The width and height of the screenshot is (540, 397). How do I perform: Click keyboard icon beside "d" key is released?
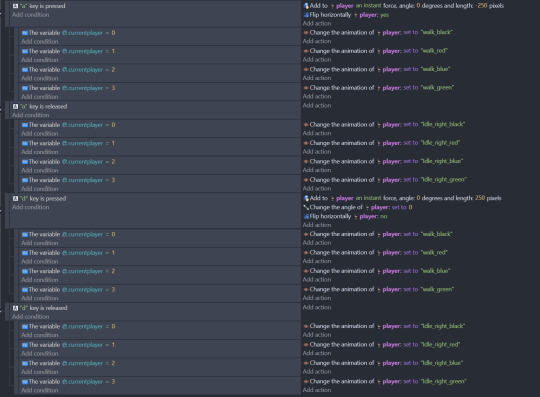tap(15, 308)
